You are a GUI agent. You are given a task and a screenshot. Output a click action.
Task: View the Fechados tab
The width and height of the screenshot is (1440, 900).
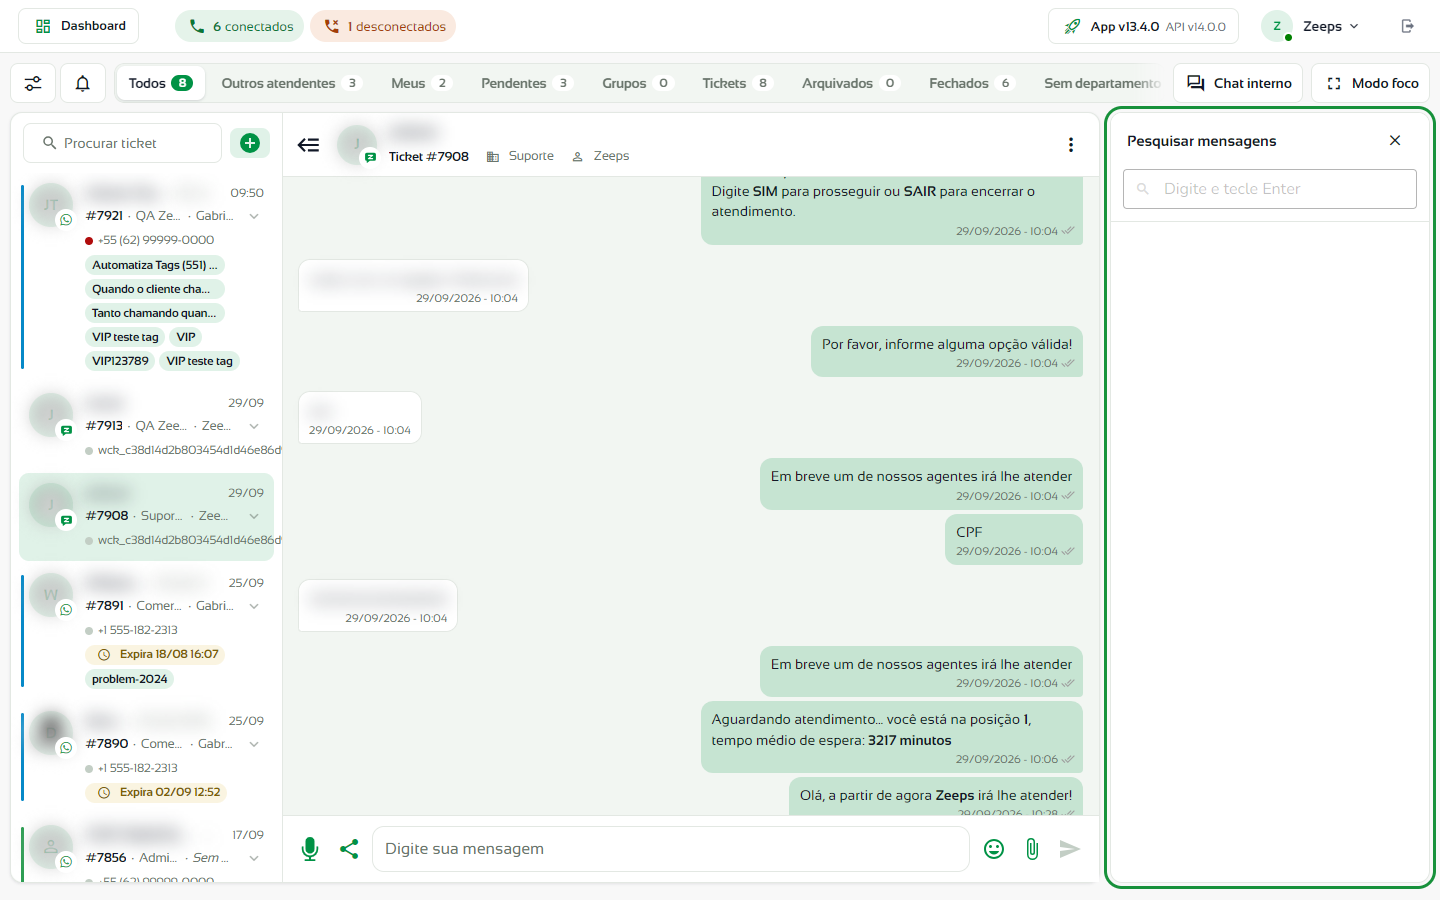coord(972,83)
